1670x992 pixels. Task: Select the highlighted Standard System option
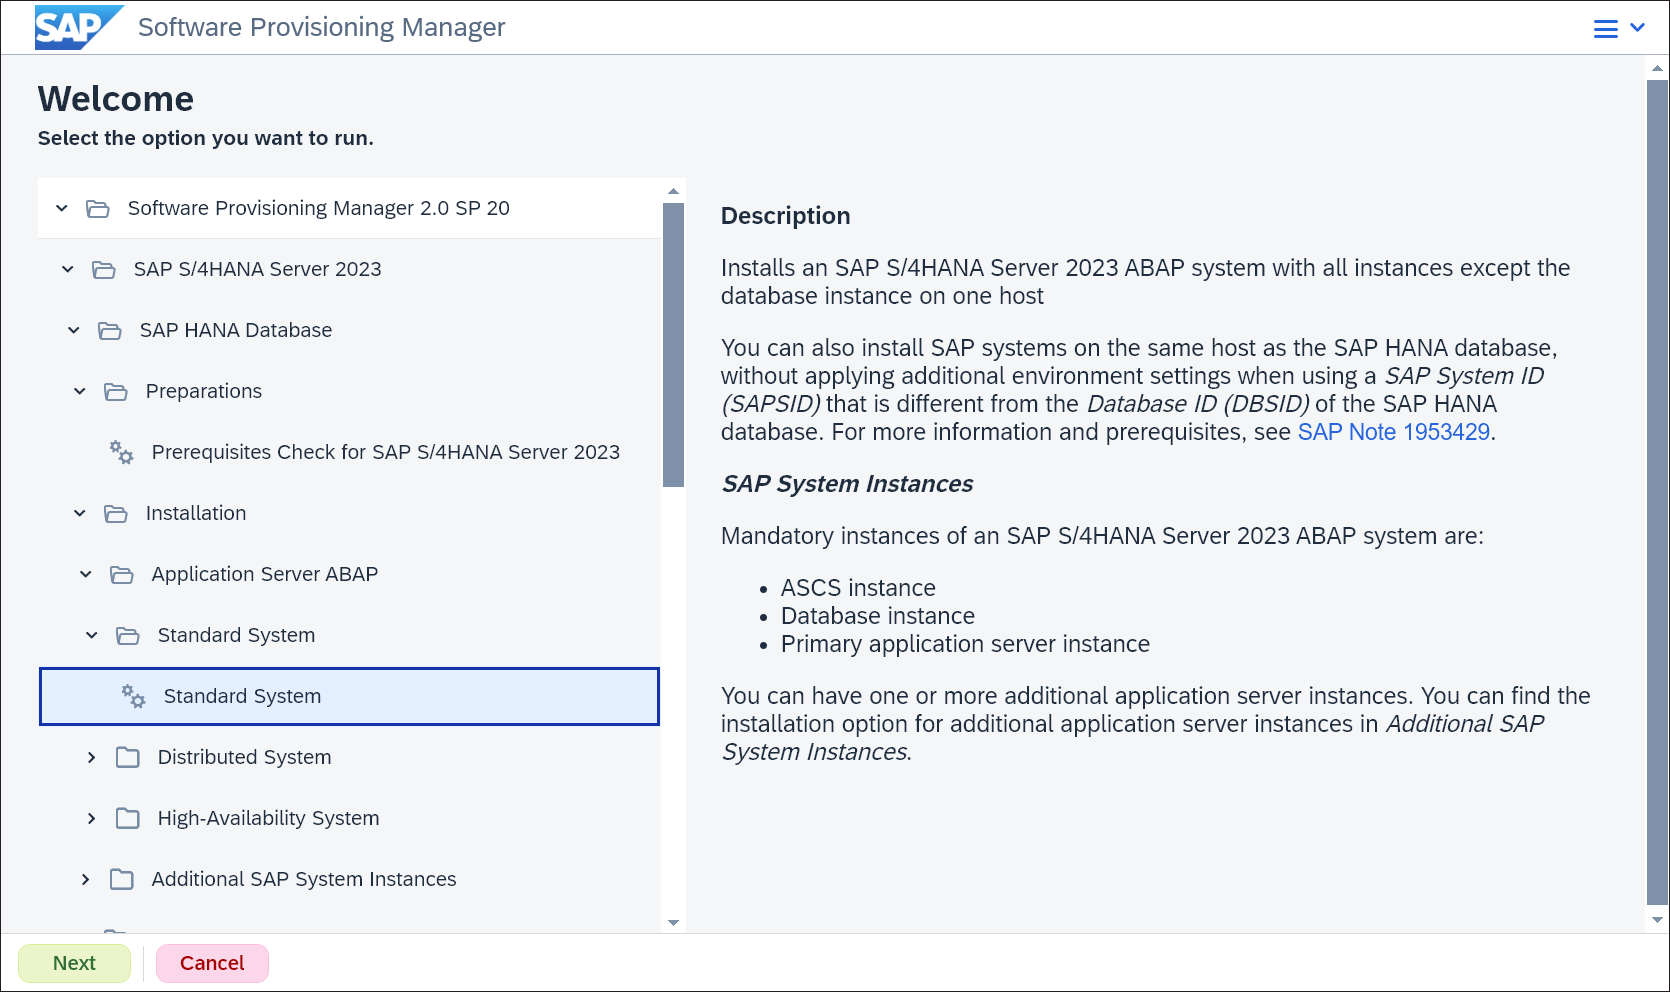(x=349, y=696)
